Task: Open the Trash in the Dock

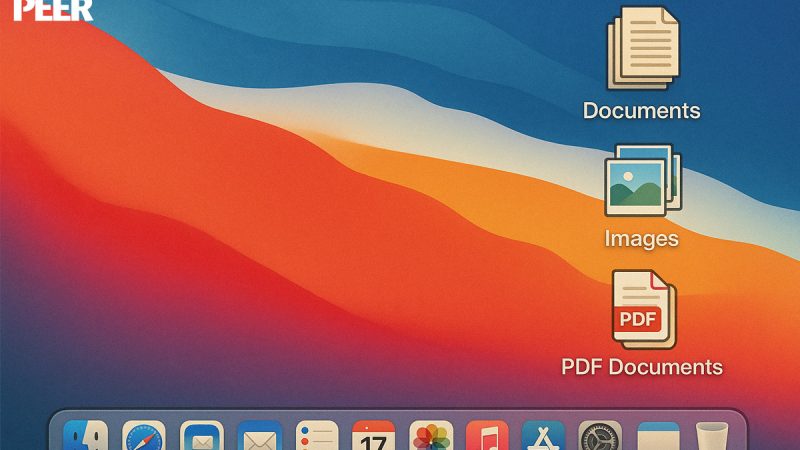Action: 712,436
